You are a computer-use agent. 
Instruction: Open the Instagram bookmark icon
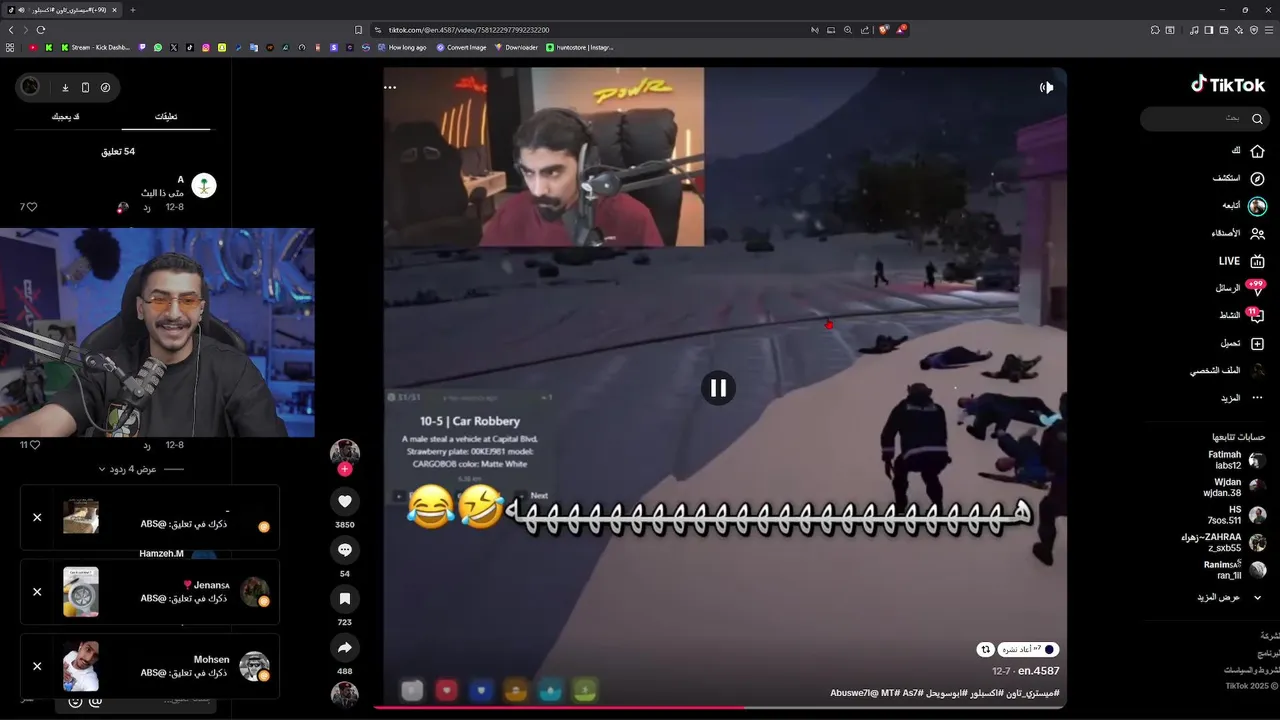[206, 47]
